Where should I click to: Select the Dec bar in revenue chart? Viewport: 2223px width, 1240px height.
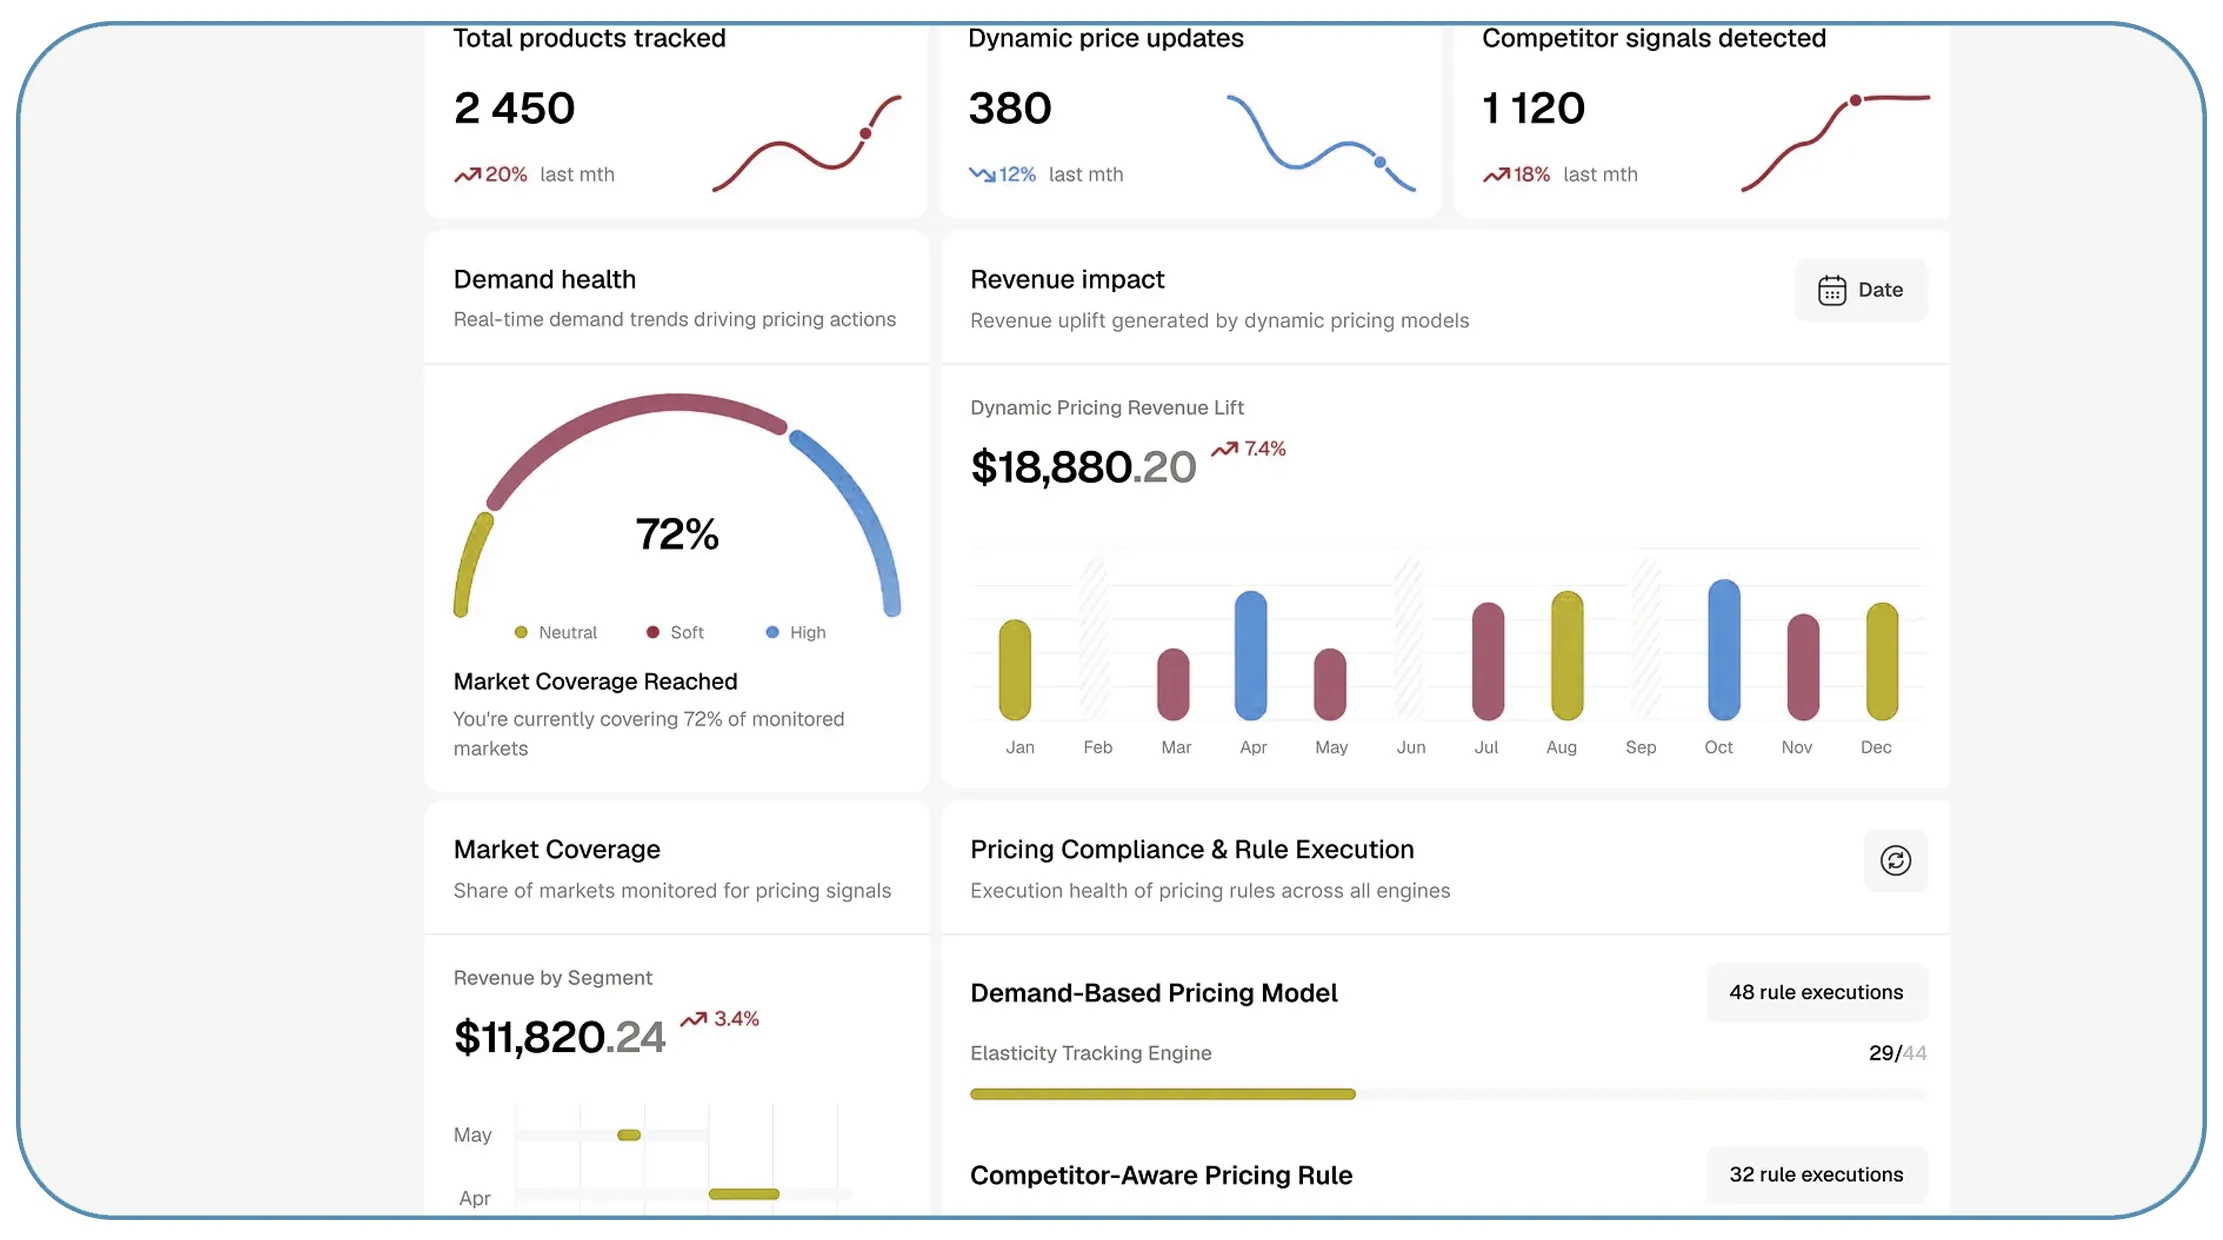coord(1882,660)
